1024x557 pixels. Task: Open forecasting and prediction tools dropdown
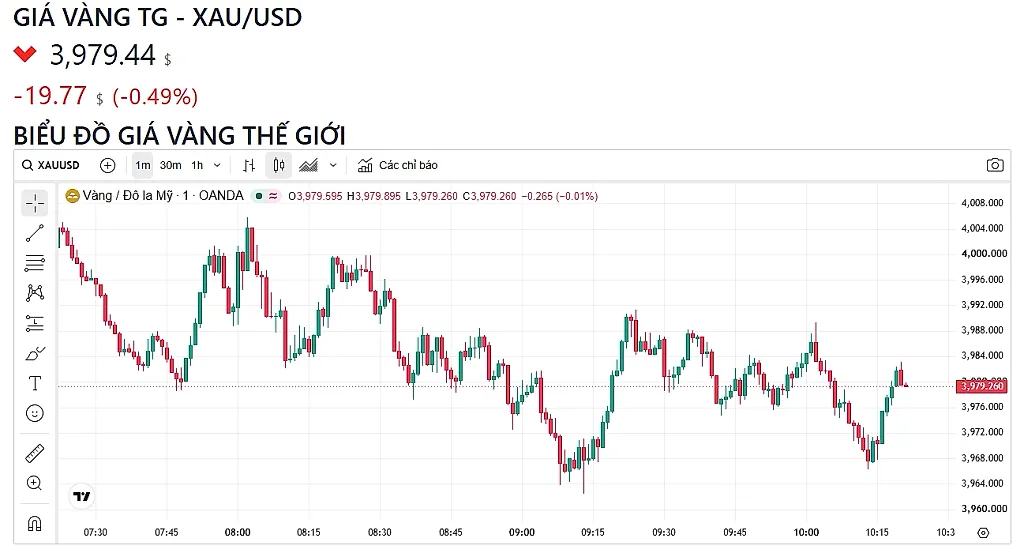coord(35,323)
